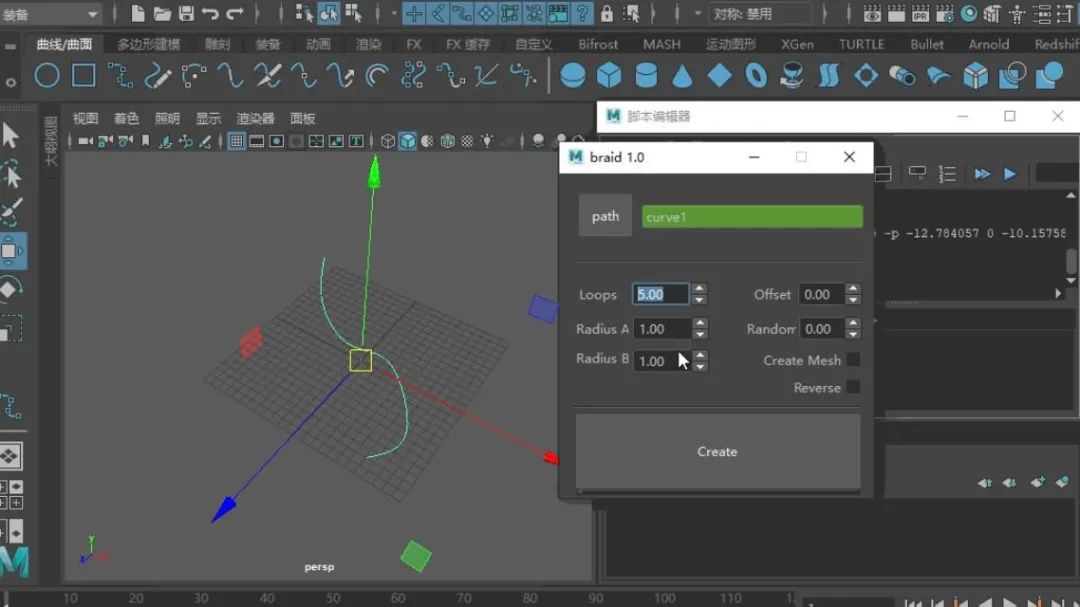
Task: Open the 视图 viewport menu
Action: [x=85, y=119]
